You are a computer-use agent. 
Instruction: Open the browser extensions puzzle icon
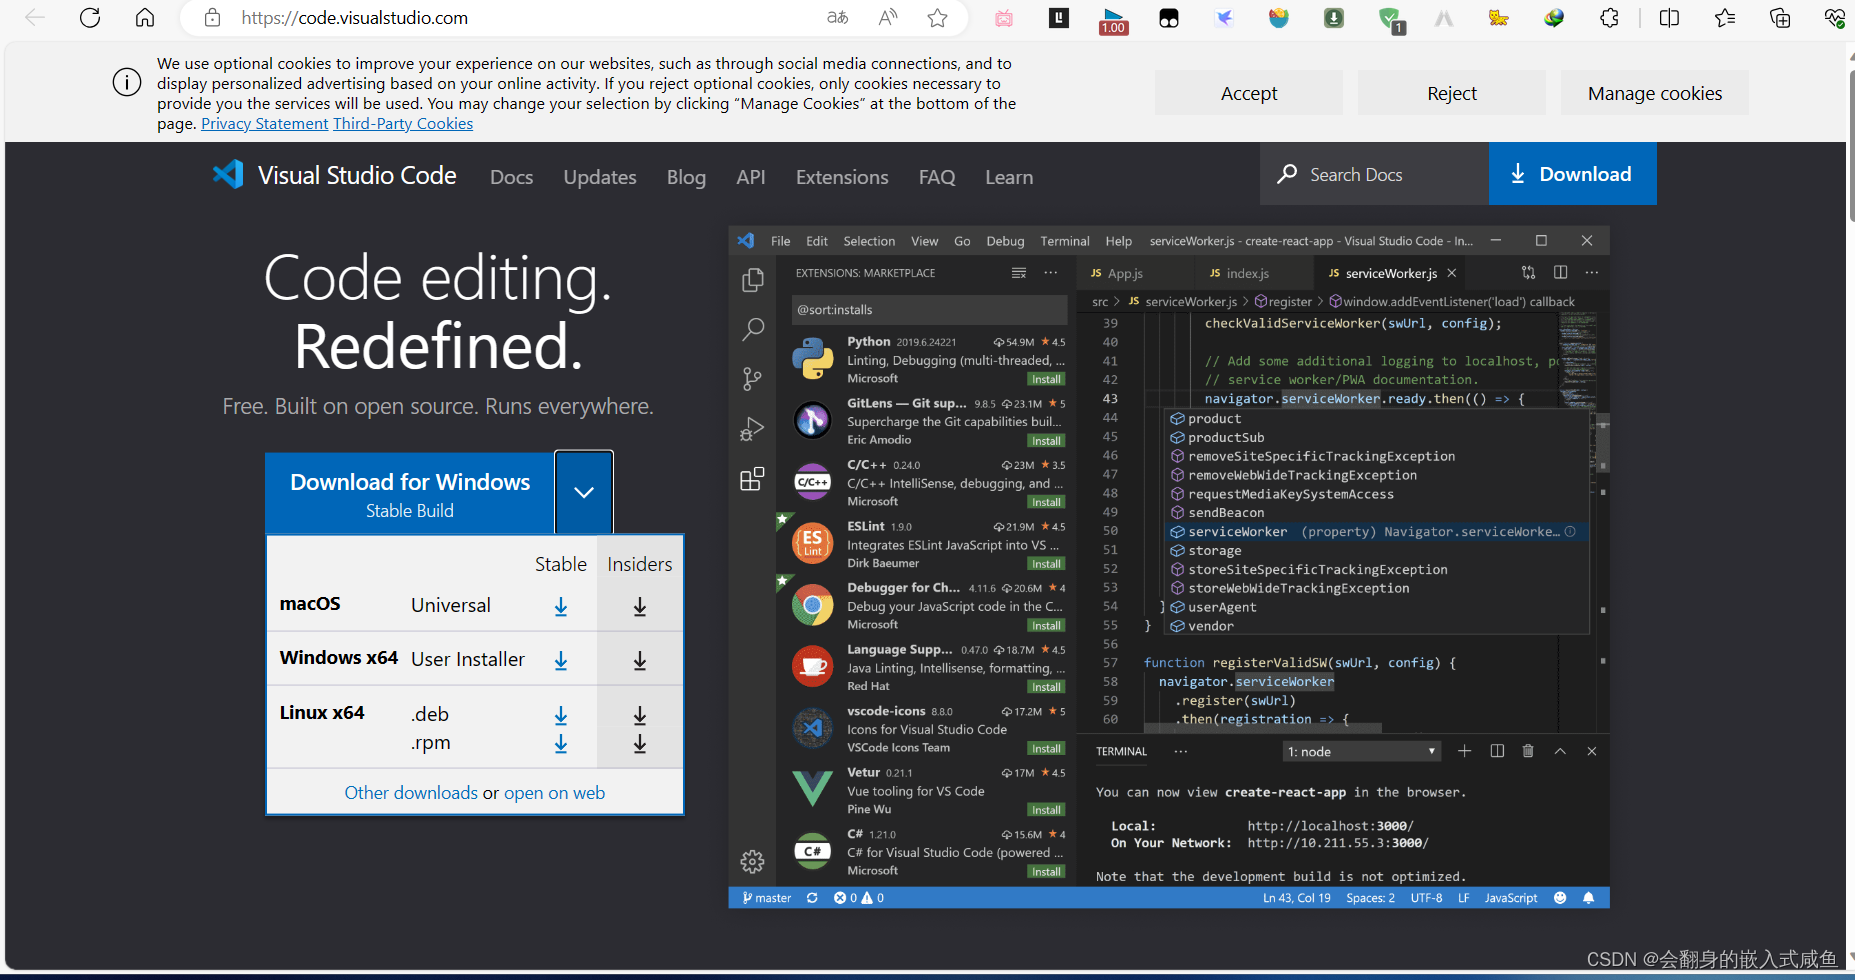(1609, 17)
